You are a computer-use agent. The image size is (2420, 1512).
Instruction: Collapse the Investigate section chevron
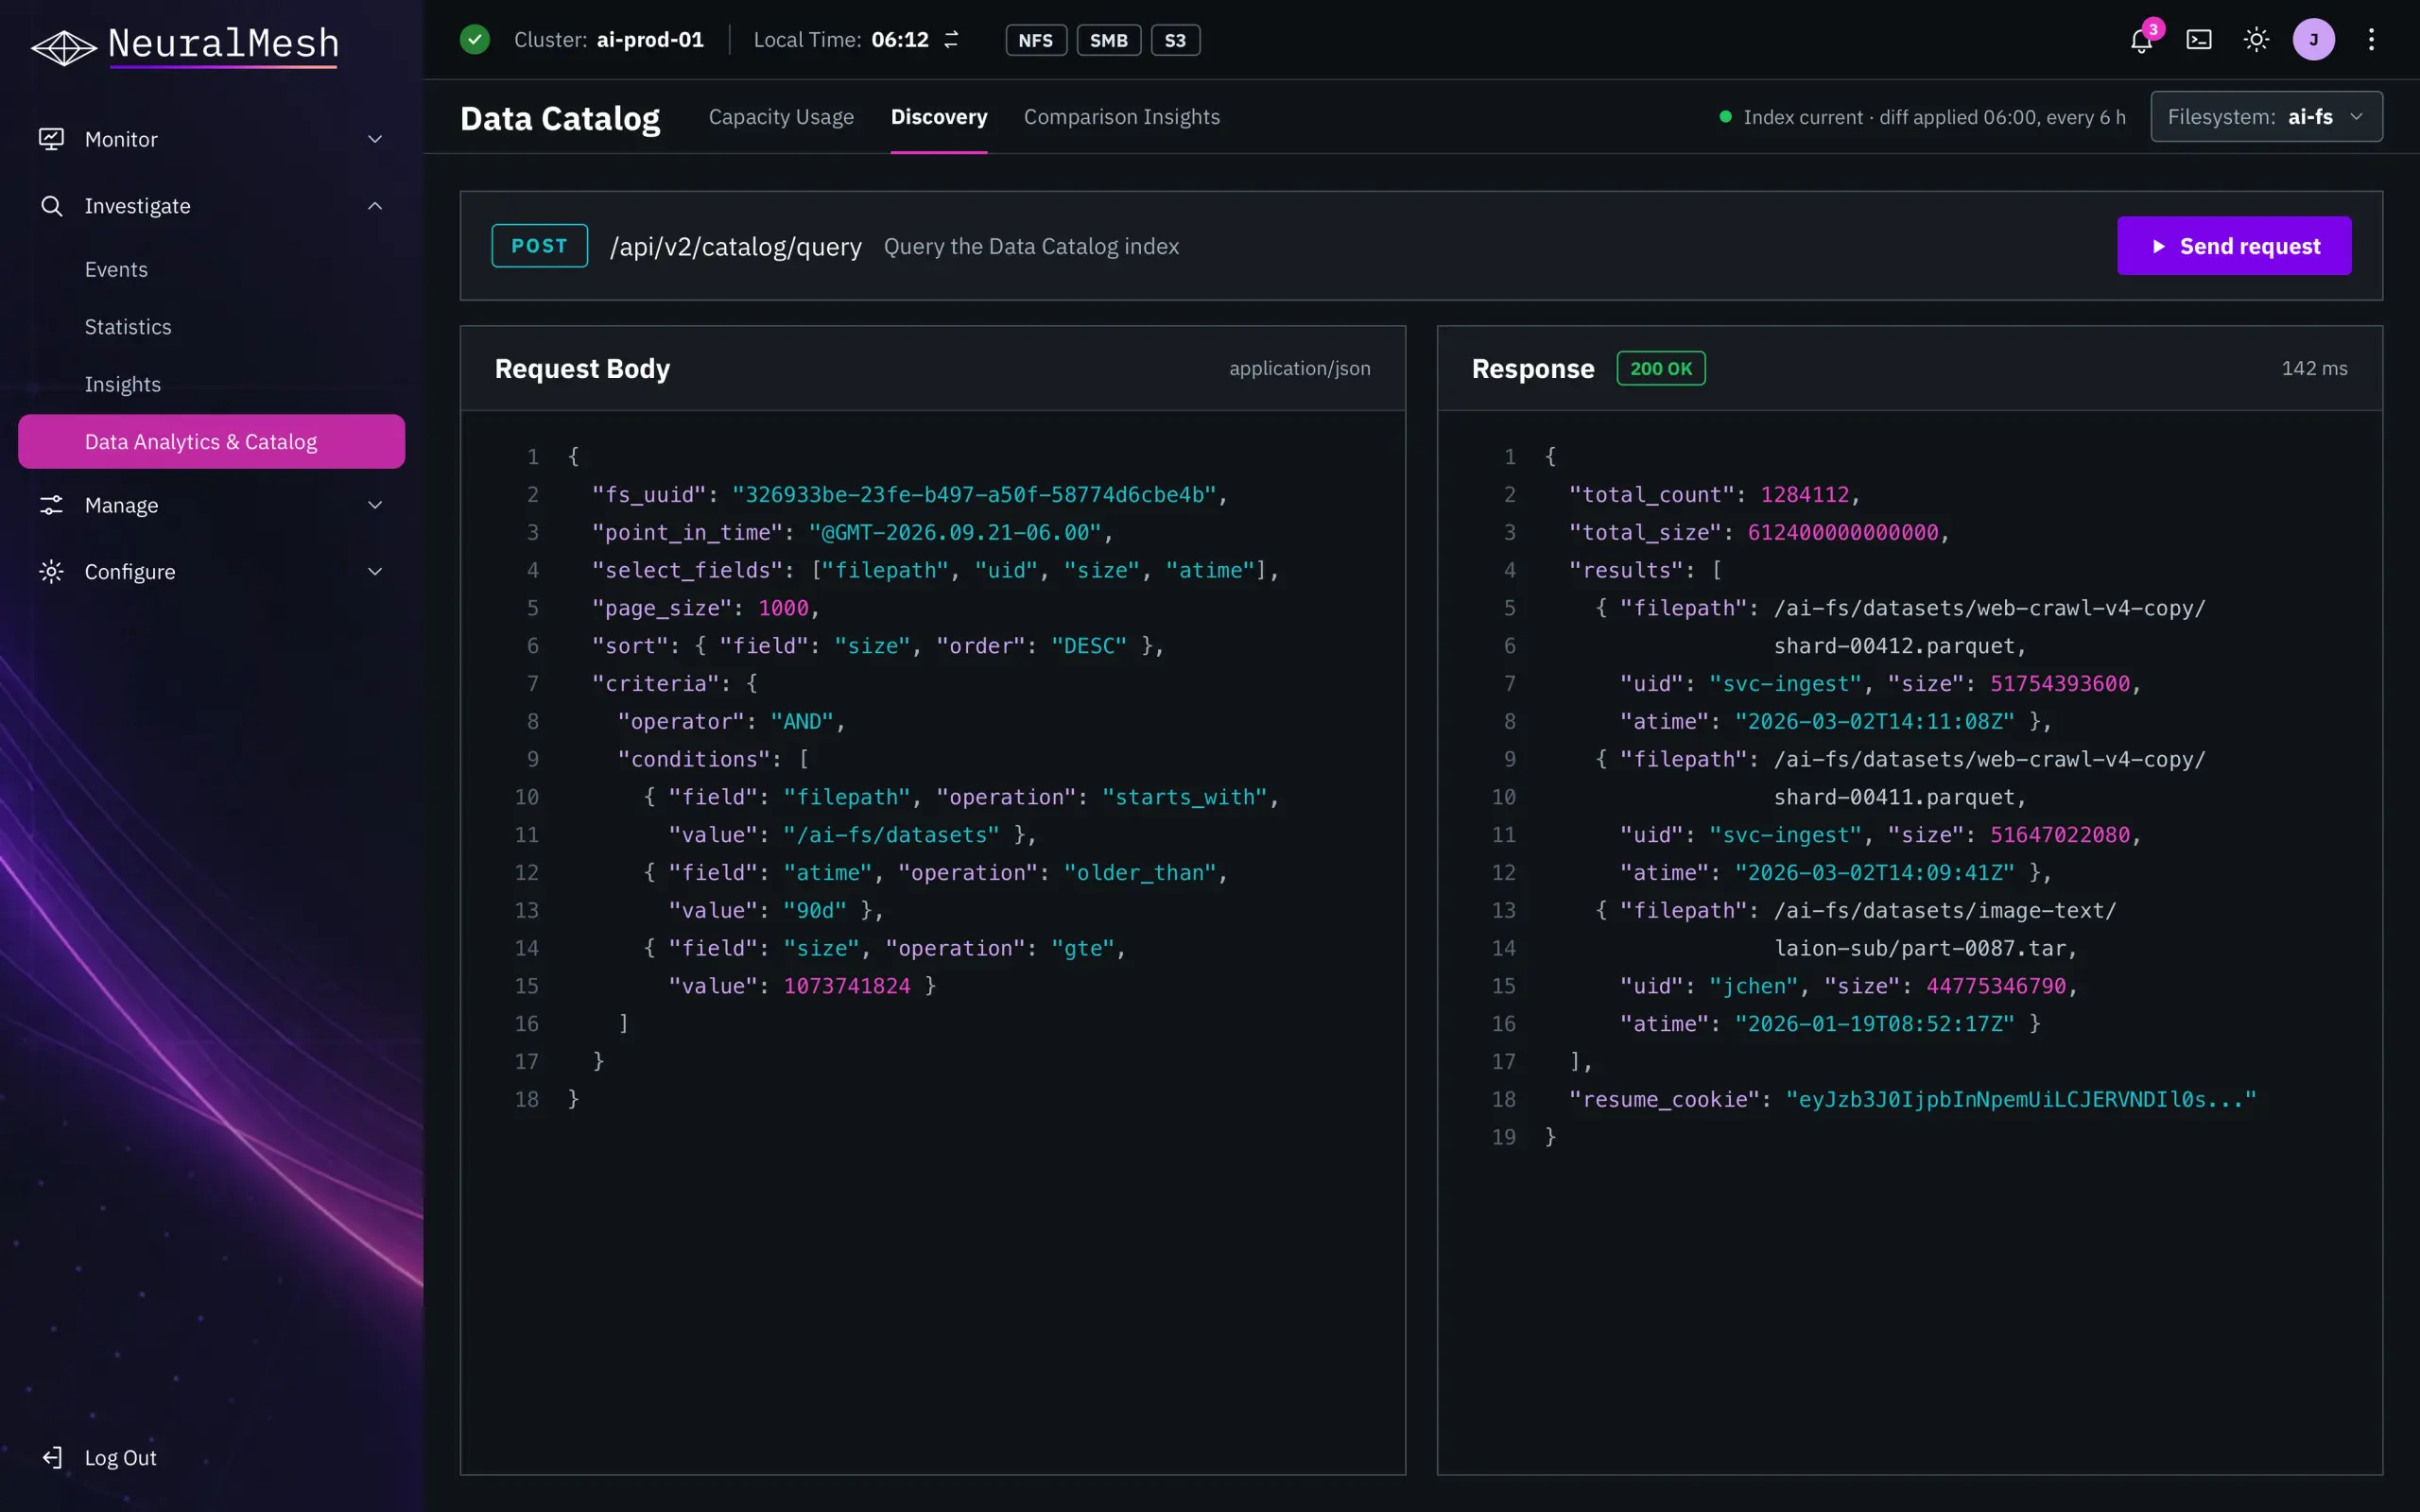(x=375, y=206)
